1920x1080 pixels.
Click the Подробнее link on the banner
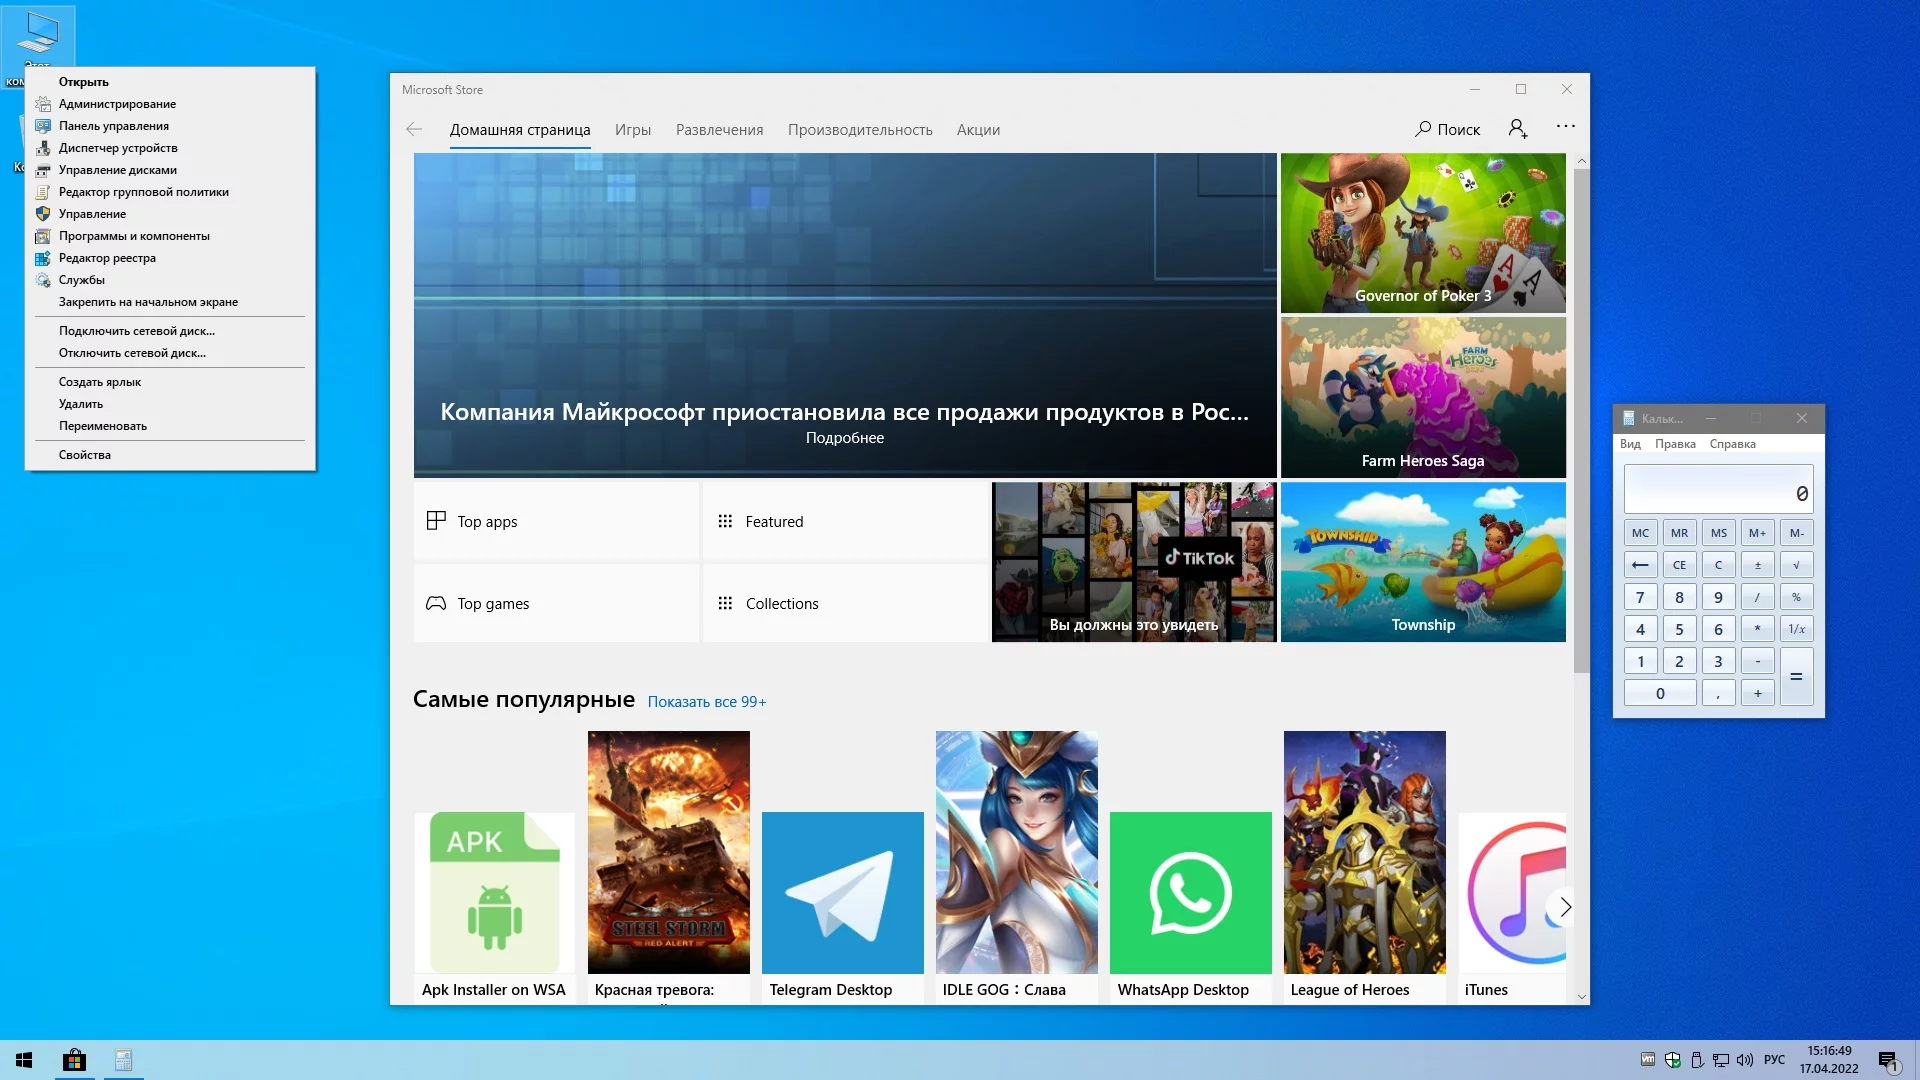(844, 438)
